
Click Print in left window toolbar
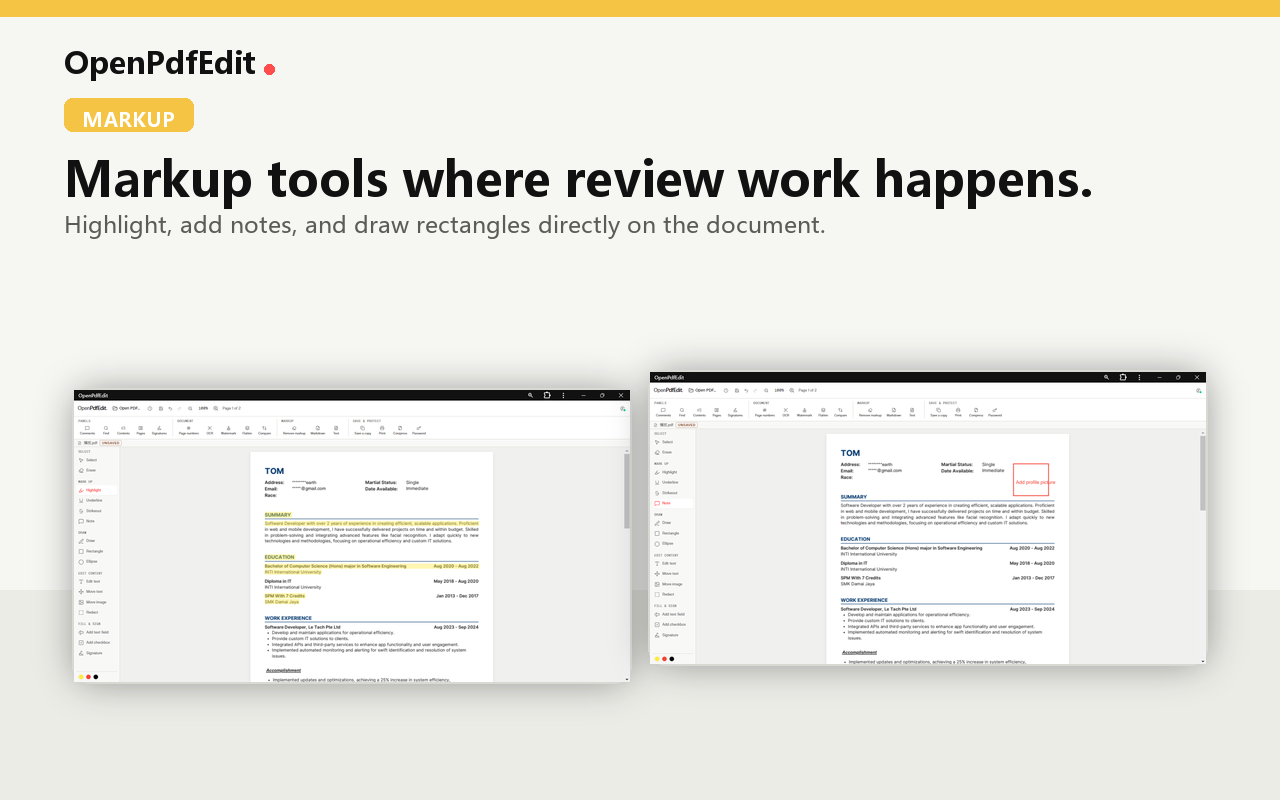point(382,430)
